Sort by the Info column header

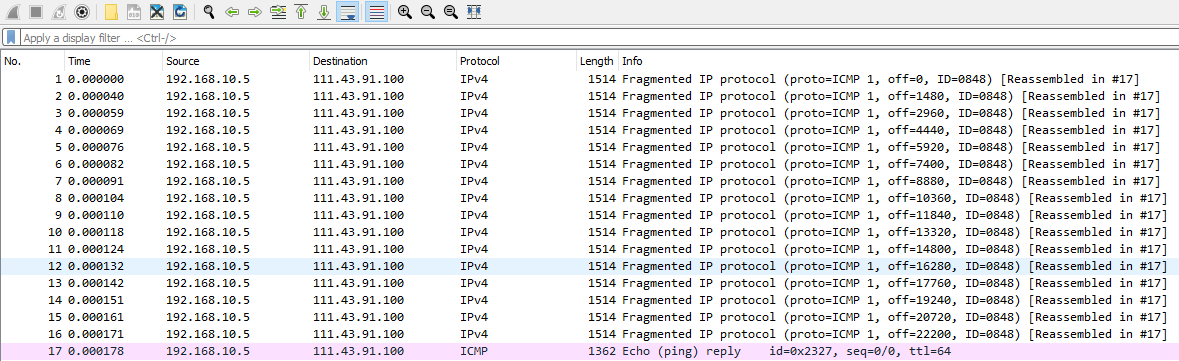click(899, 61)
